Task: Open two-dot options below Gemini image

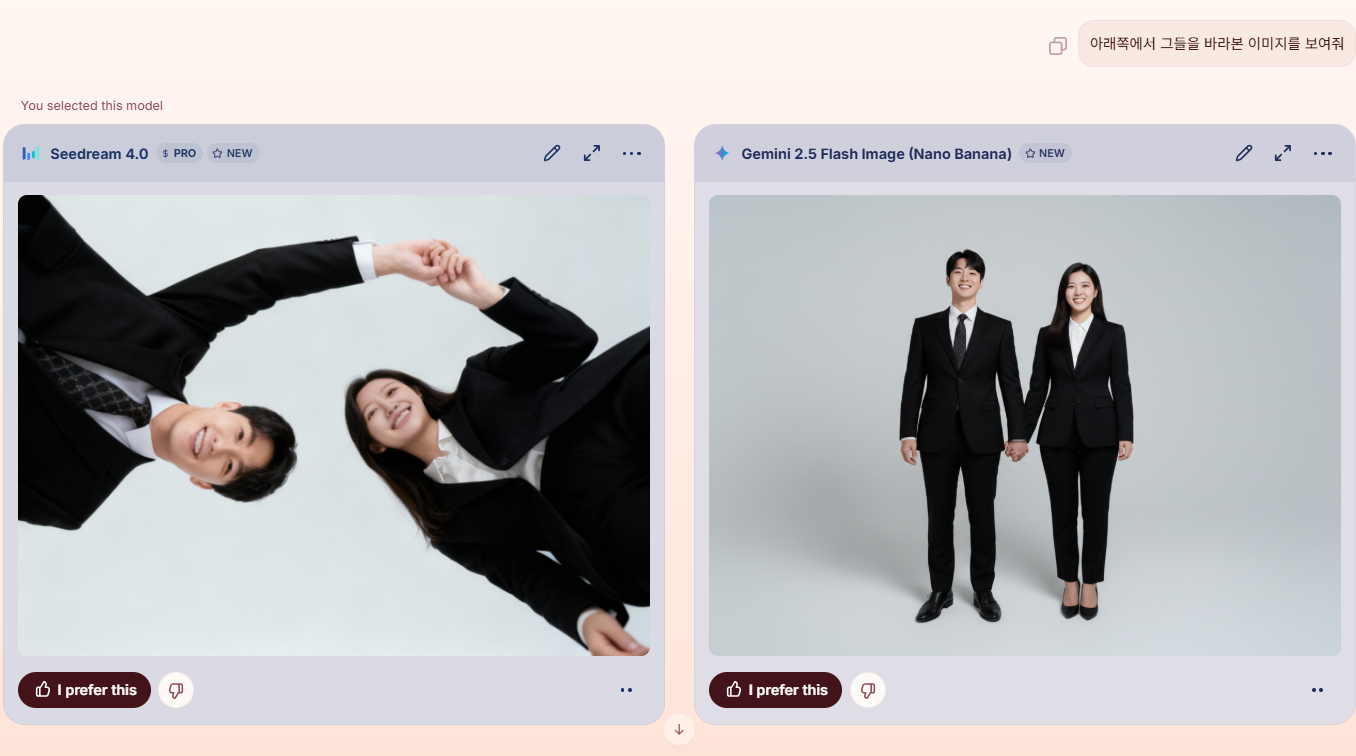Action: click(x=1317, y=690)
